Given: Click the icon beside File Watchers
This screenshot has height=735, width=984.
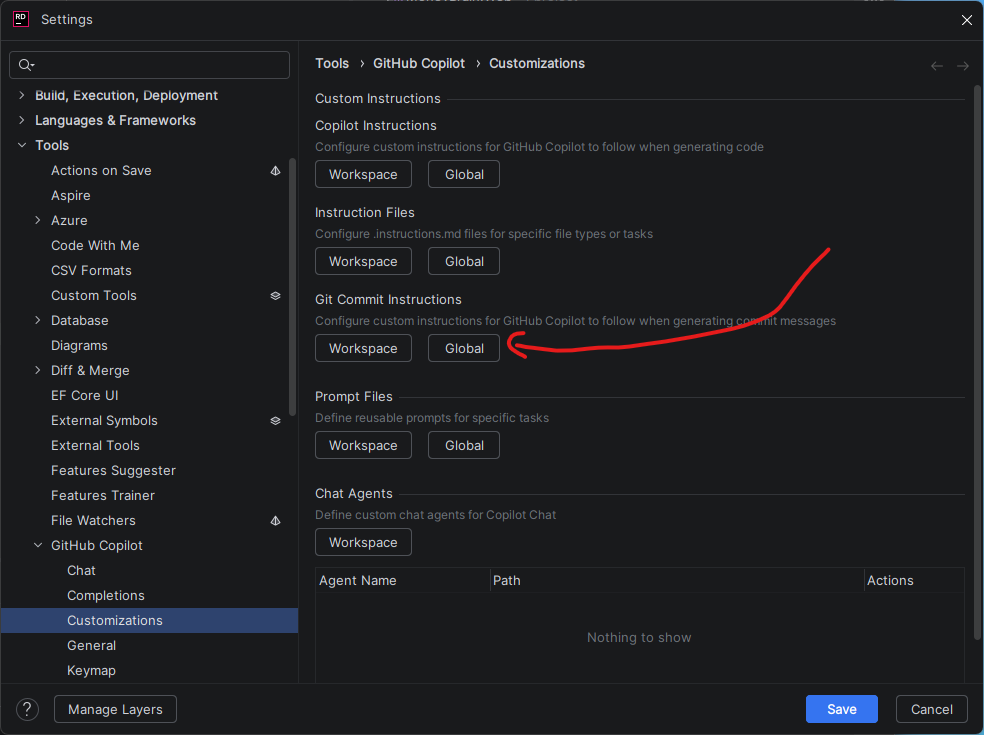Looking at the screenshot, I should click(275, 521).
